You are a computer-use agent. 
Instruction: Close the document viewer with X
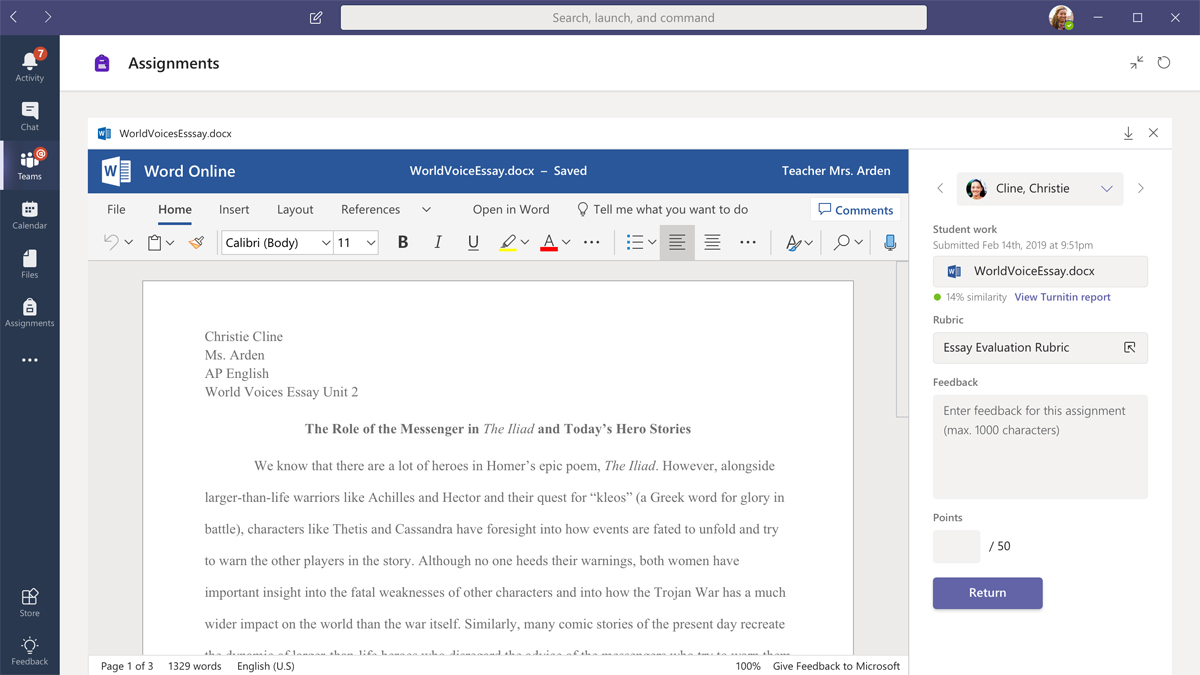coord(1153,133)
